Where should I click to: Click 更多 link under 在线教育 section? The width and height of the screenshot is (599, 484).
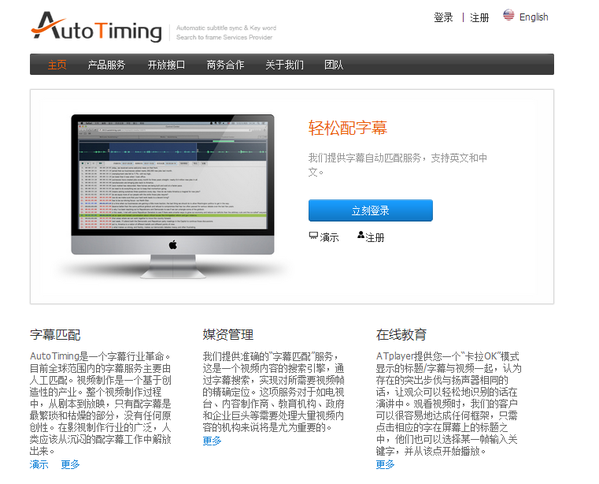pyautogui.click(x=385, y=464)
